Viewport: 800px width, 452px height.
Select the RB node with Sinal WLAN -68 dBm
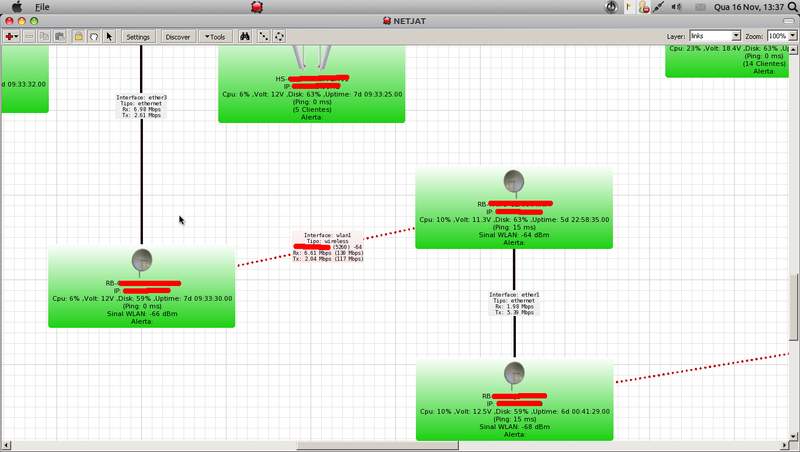pos(514,400)
